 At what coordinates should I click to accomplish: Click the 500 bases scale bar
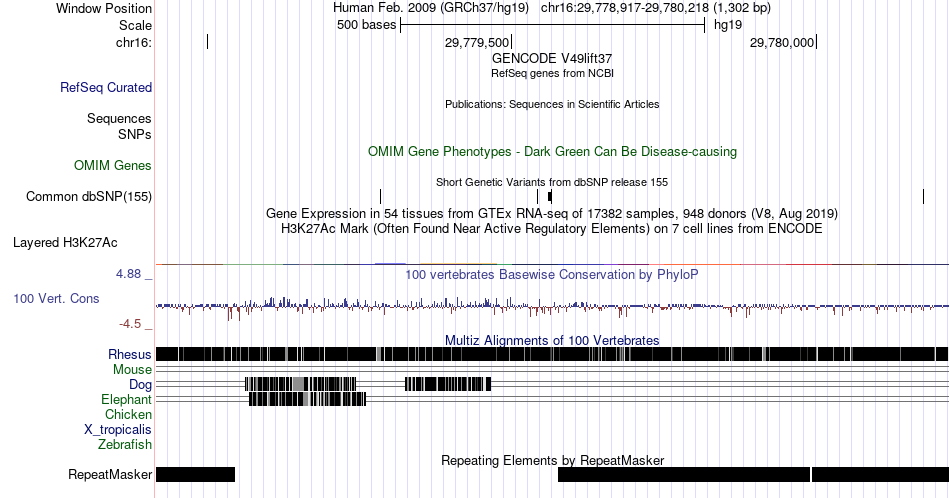point(553,25)
